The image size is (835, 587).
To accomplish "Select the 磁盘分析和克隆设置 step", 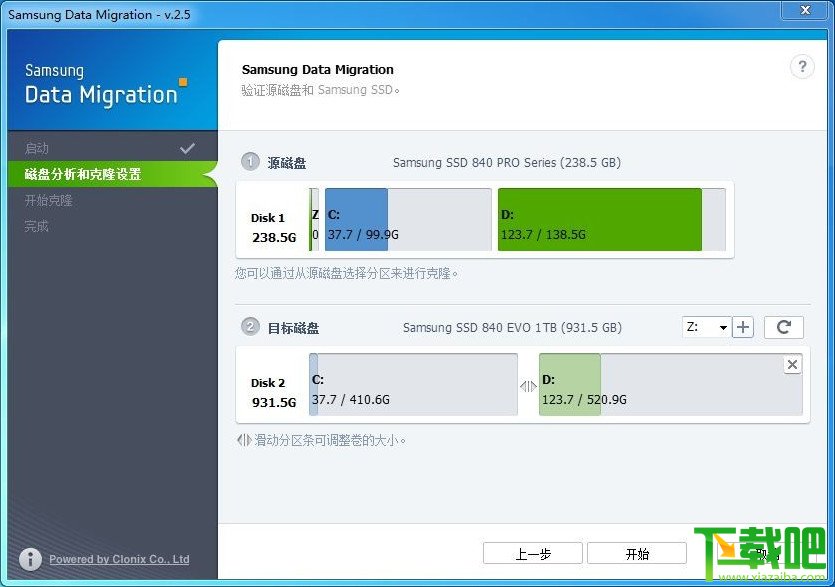I will [x=113, y=174].
